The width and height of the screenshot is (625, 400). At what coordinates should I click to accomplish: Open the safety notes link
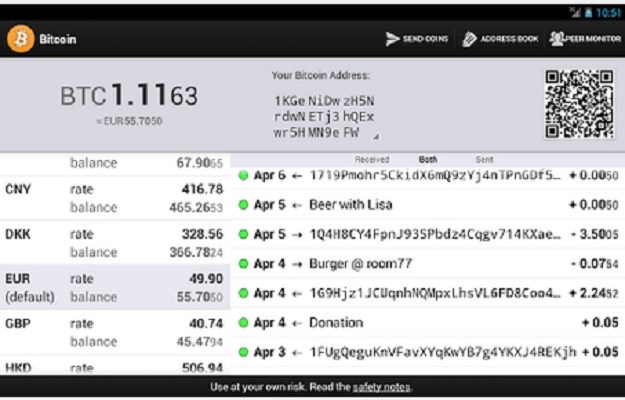coord(381,387)
